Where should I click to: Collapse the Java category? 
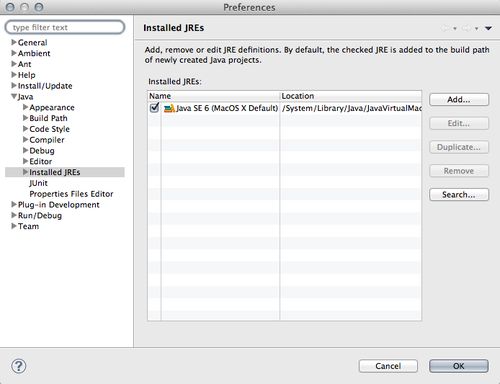pyautogui.click(x=14, y=97)
